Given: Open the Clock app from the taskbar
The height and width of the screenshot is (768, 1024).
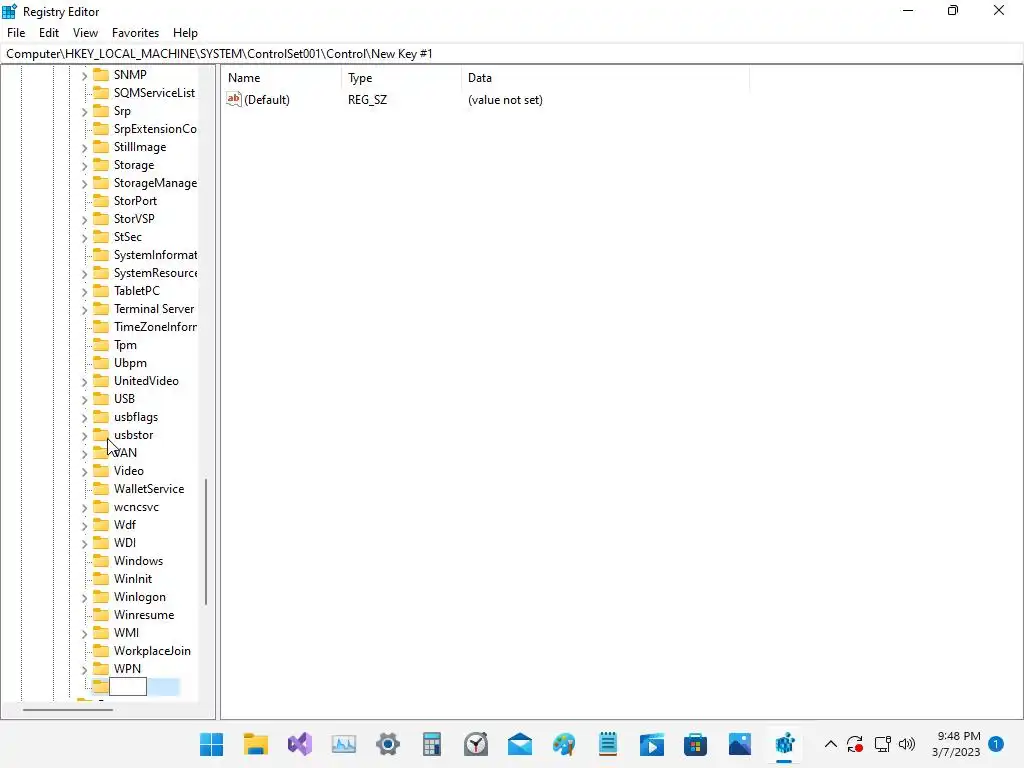Looking at the screenshot, I should pyautogui.click(x=476, y=744).
